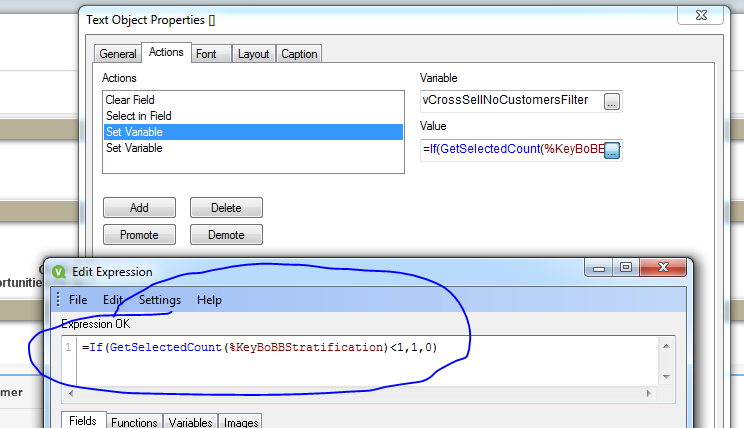
Task: Click the Add action button
Action: pyautogui.click(x=140, y=208)
